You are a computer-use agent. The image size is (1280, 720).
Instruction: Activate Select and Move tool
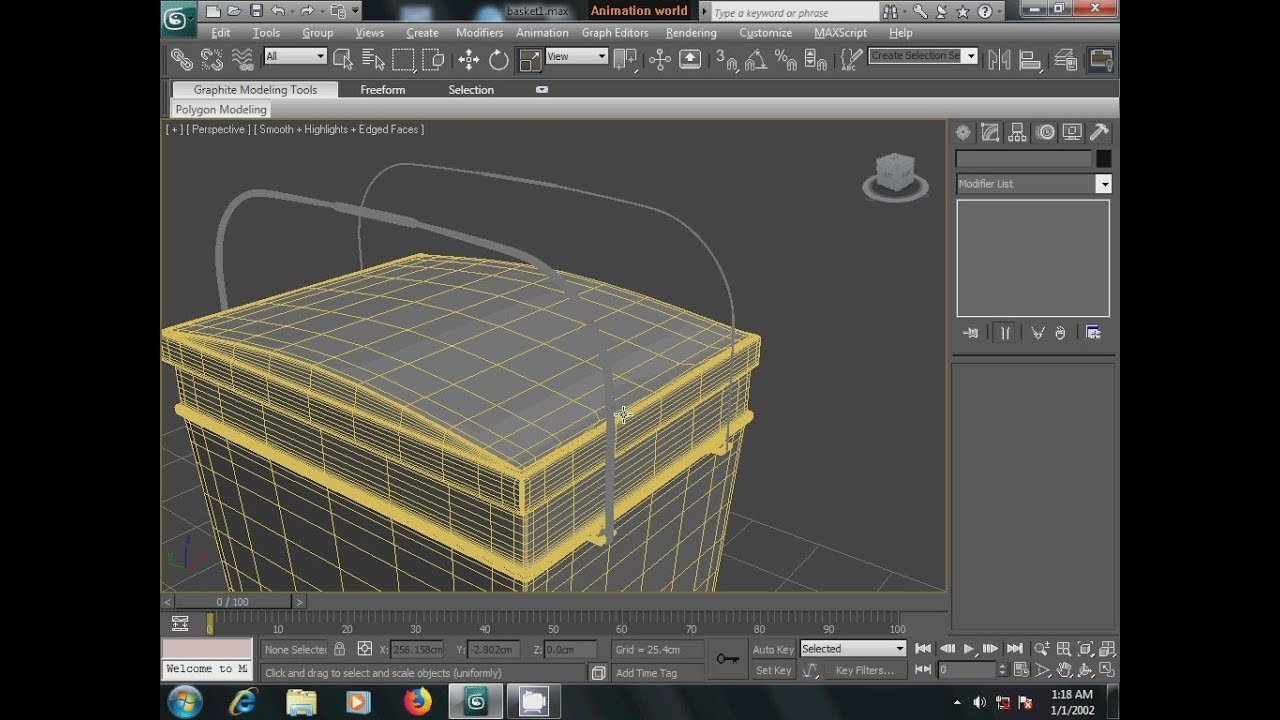(468, 60)
